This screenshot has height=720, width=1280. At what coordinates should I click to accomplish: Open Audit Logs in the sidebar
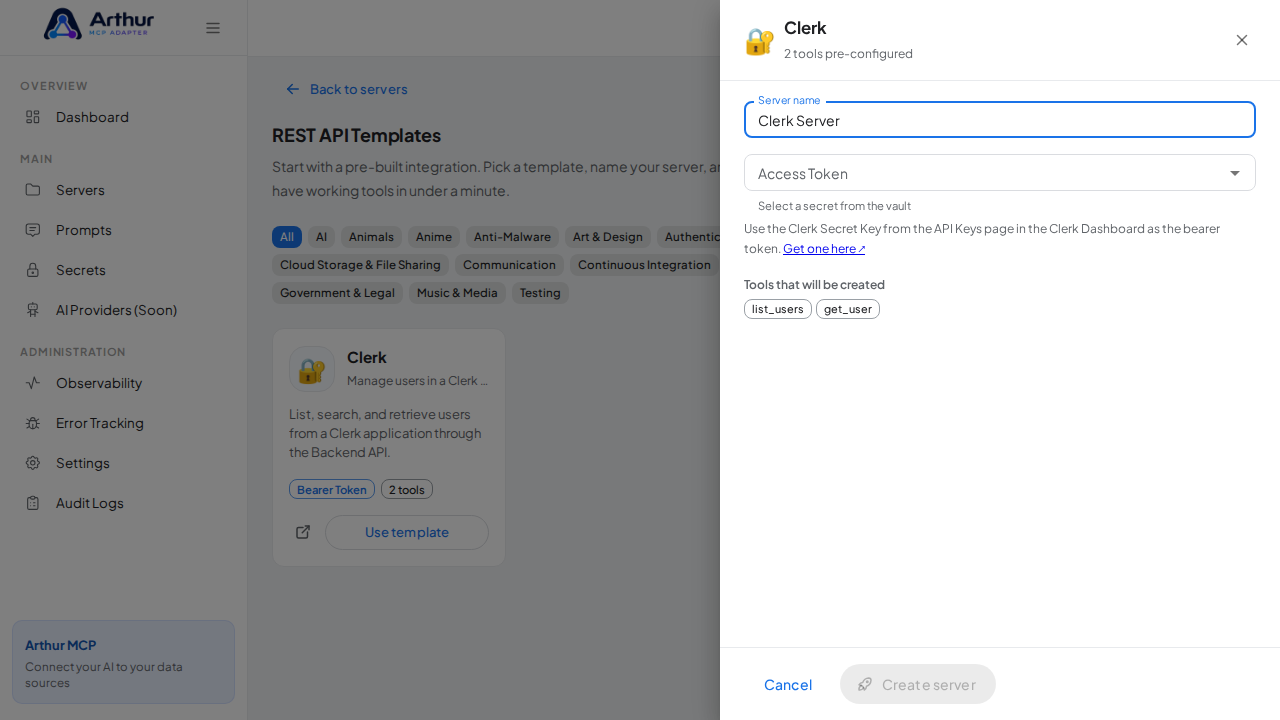coord(123,503)
